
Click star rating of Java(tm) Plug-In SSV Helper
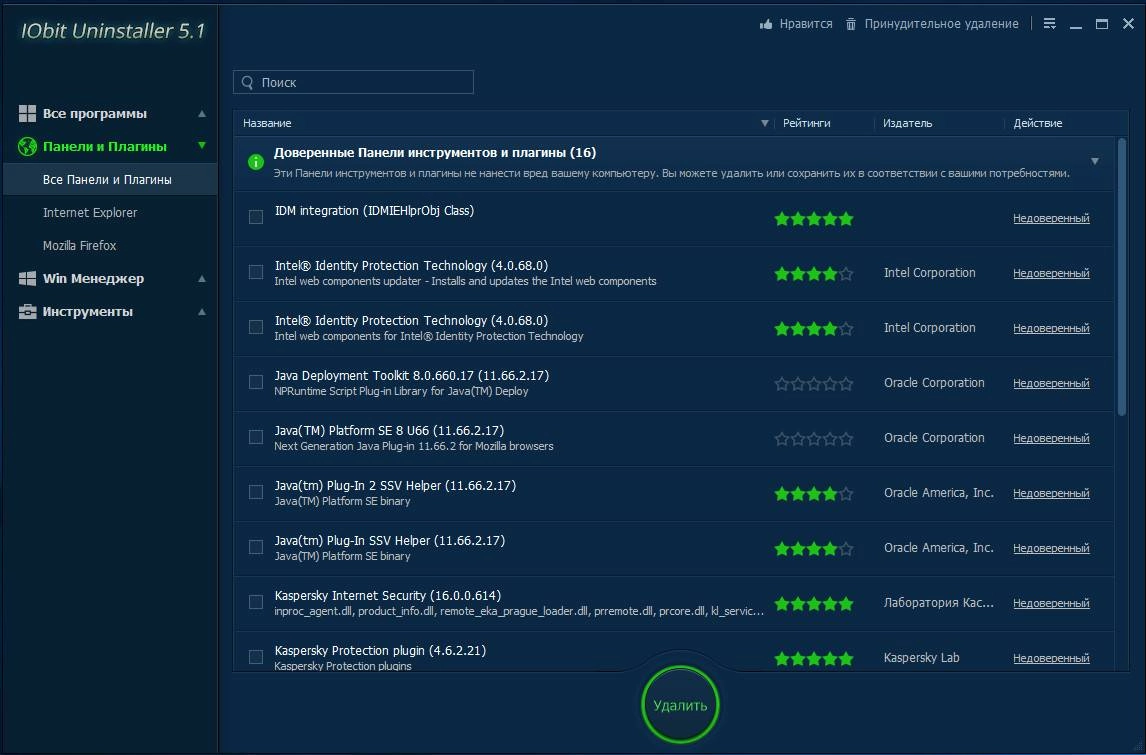[x=813, y=549]
